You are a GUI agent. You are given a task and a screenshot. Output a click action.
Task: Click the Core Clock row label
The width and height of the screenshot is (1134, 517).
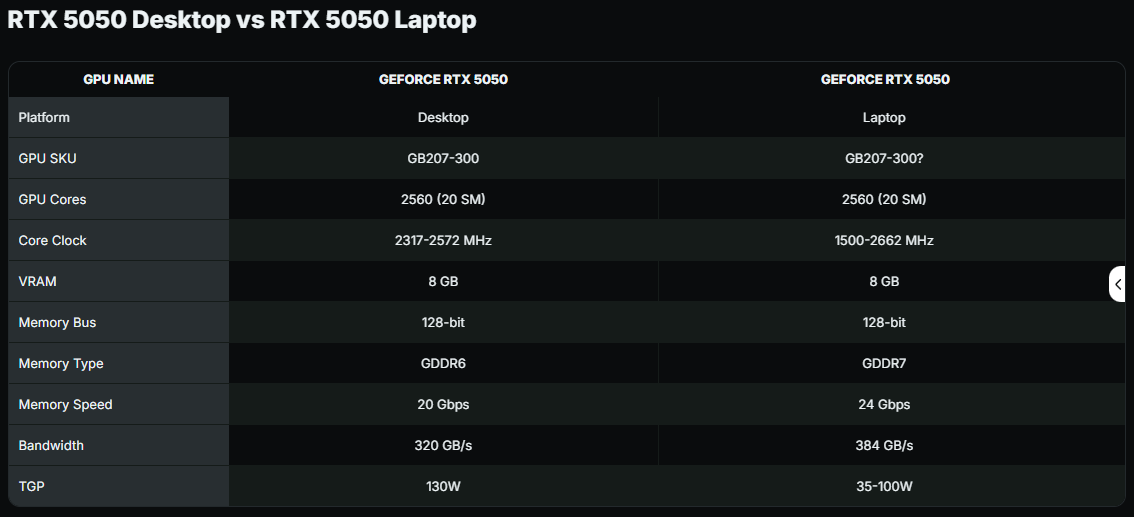click(x=52, y=240)
